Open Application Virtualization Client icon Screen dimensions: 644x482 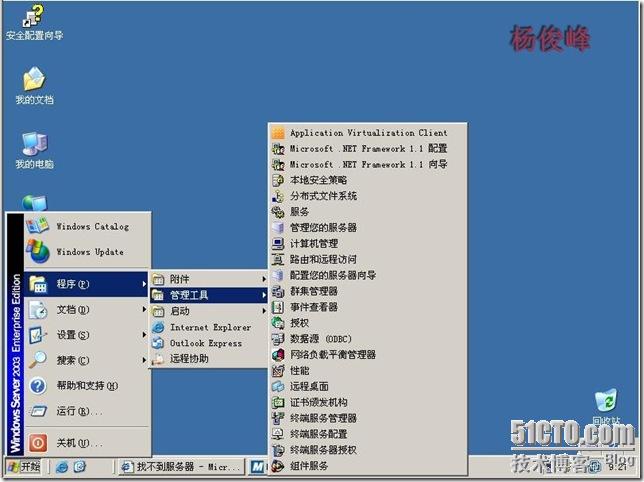(278, 133)
